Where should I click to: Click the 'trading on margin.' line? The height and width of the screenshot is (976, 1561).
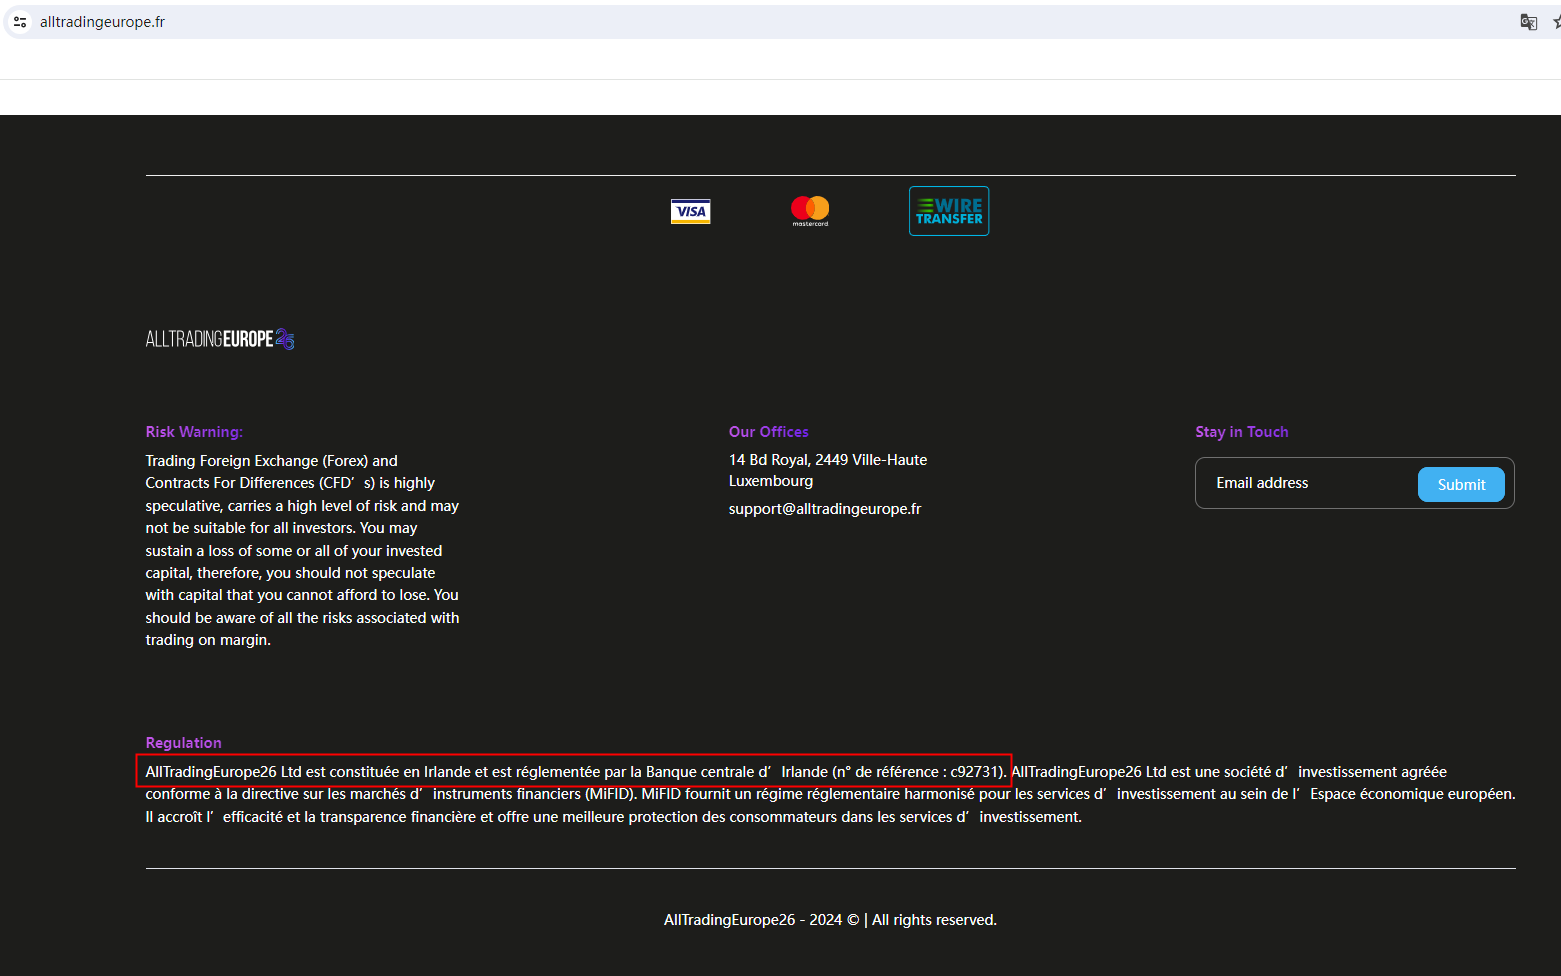tap(208, 640)
